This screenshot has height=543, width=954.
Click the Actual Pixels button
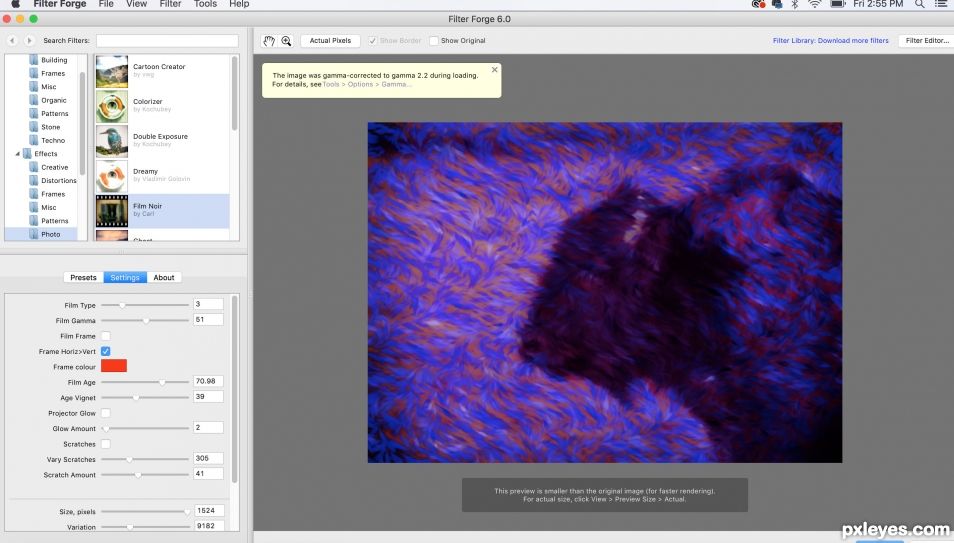pos(330,41)
